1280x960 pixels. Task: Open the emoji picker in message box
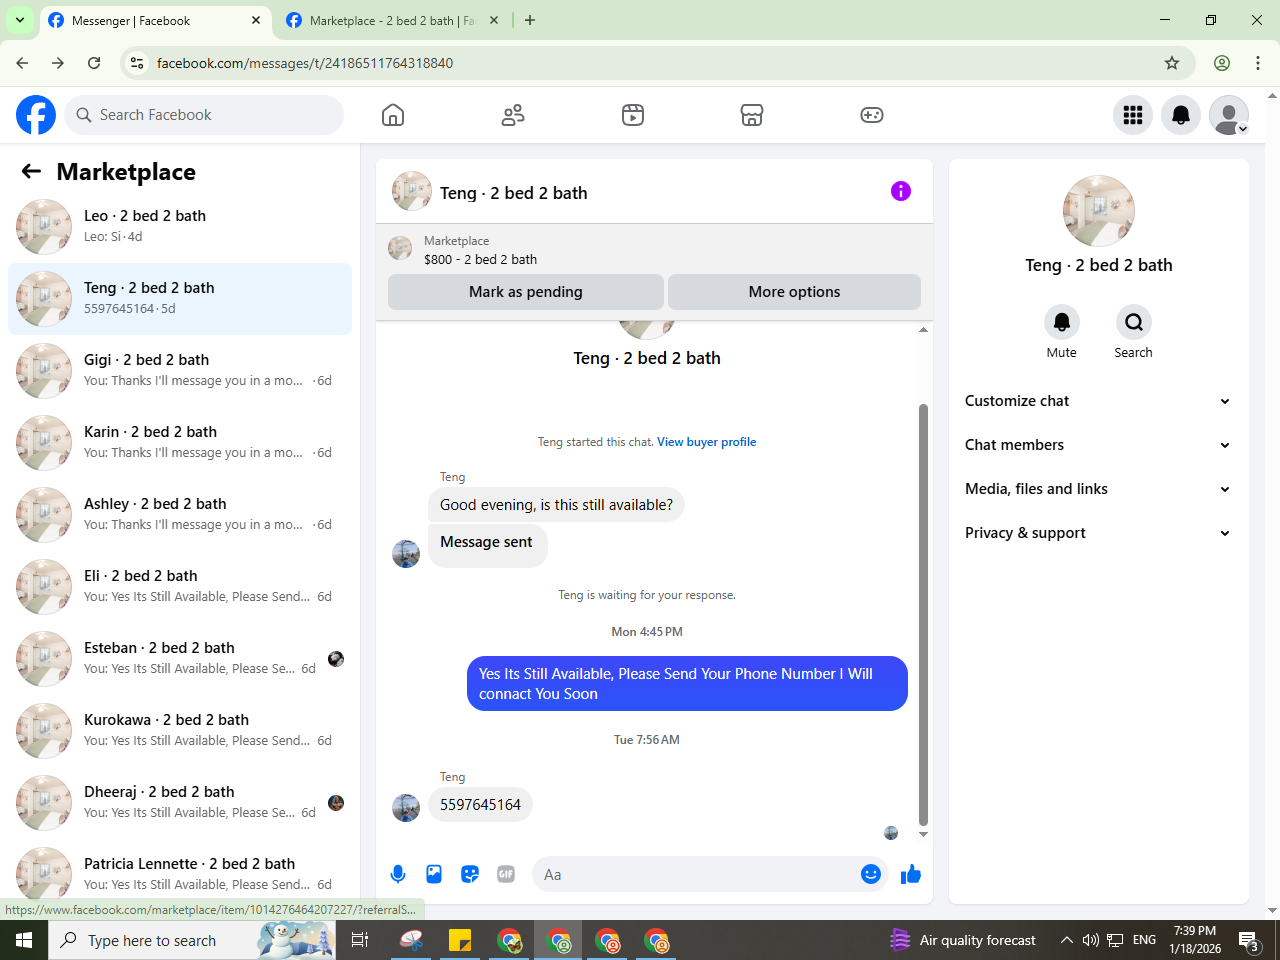[871, 874]
